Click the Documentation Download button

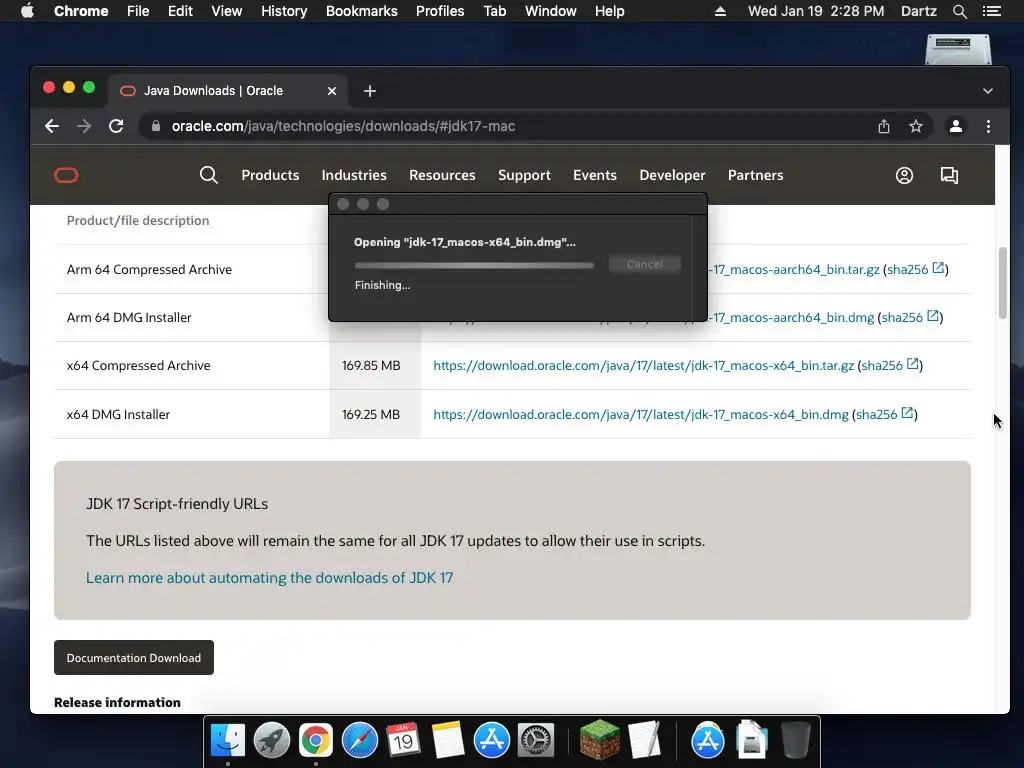(x=134, y=658)
